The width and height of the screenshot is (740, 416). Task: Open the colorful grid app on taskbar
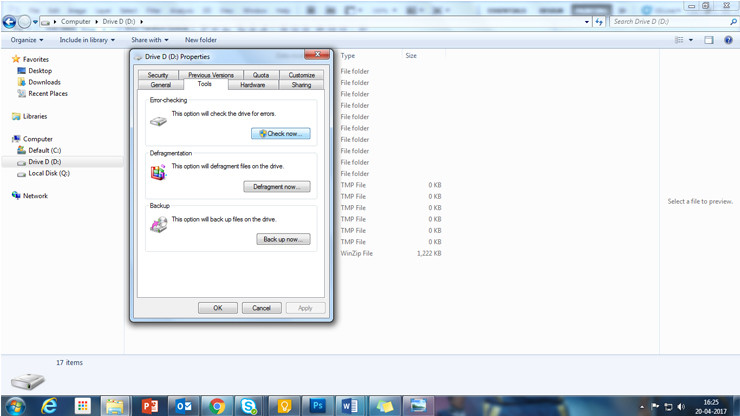(x=83, y=406)
